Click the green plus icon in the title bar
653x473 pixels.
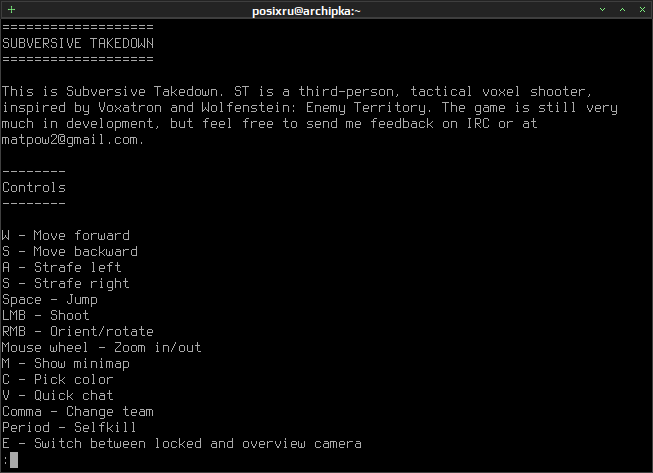coord(11,10)
